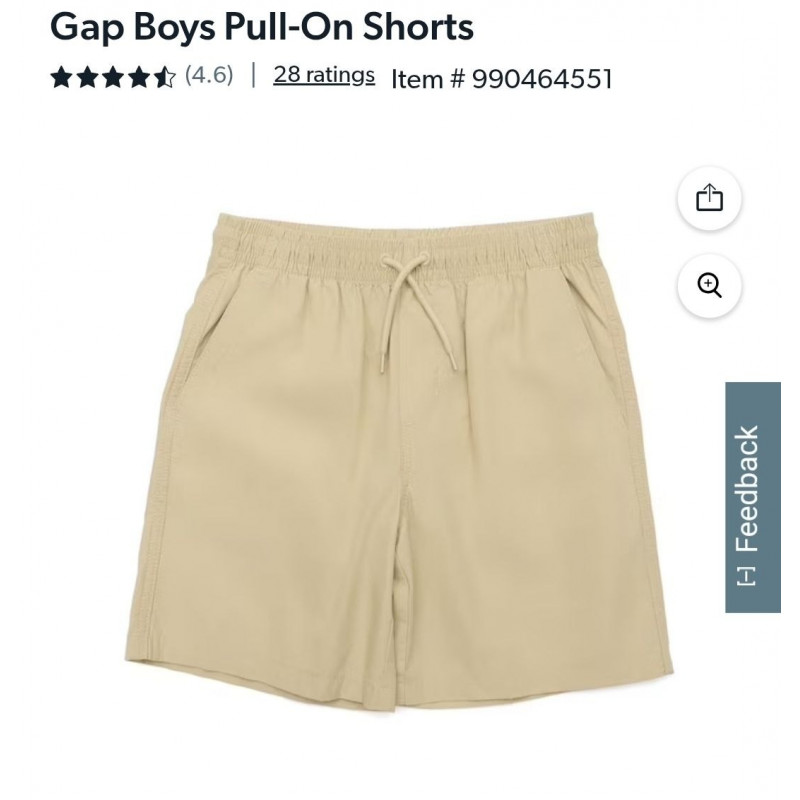
Task: Collapse feedback using the [-] icon
Action: click(x=747, y=577)
